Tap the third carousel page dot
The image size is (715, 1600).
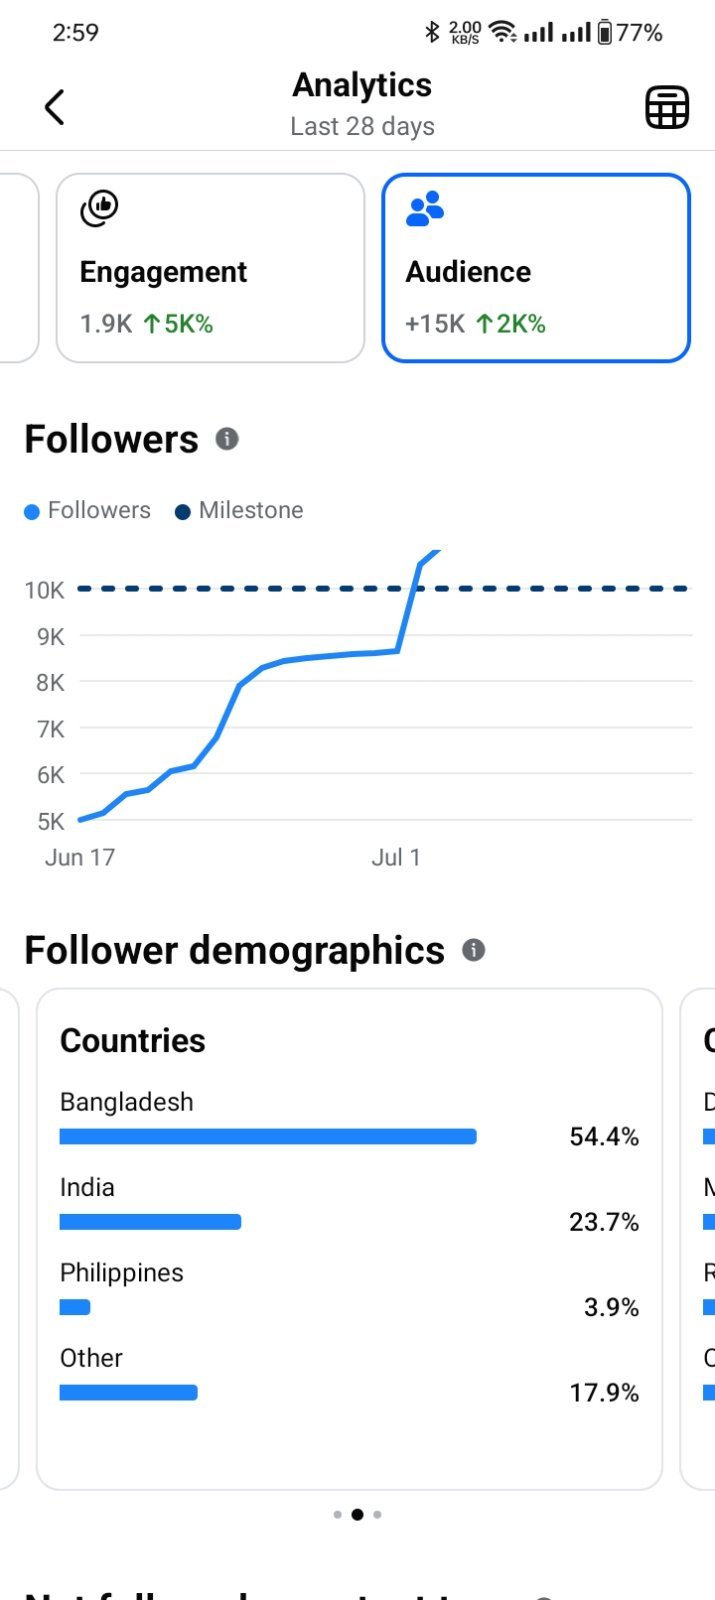[377, 1514]
